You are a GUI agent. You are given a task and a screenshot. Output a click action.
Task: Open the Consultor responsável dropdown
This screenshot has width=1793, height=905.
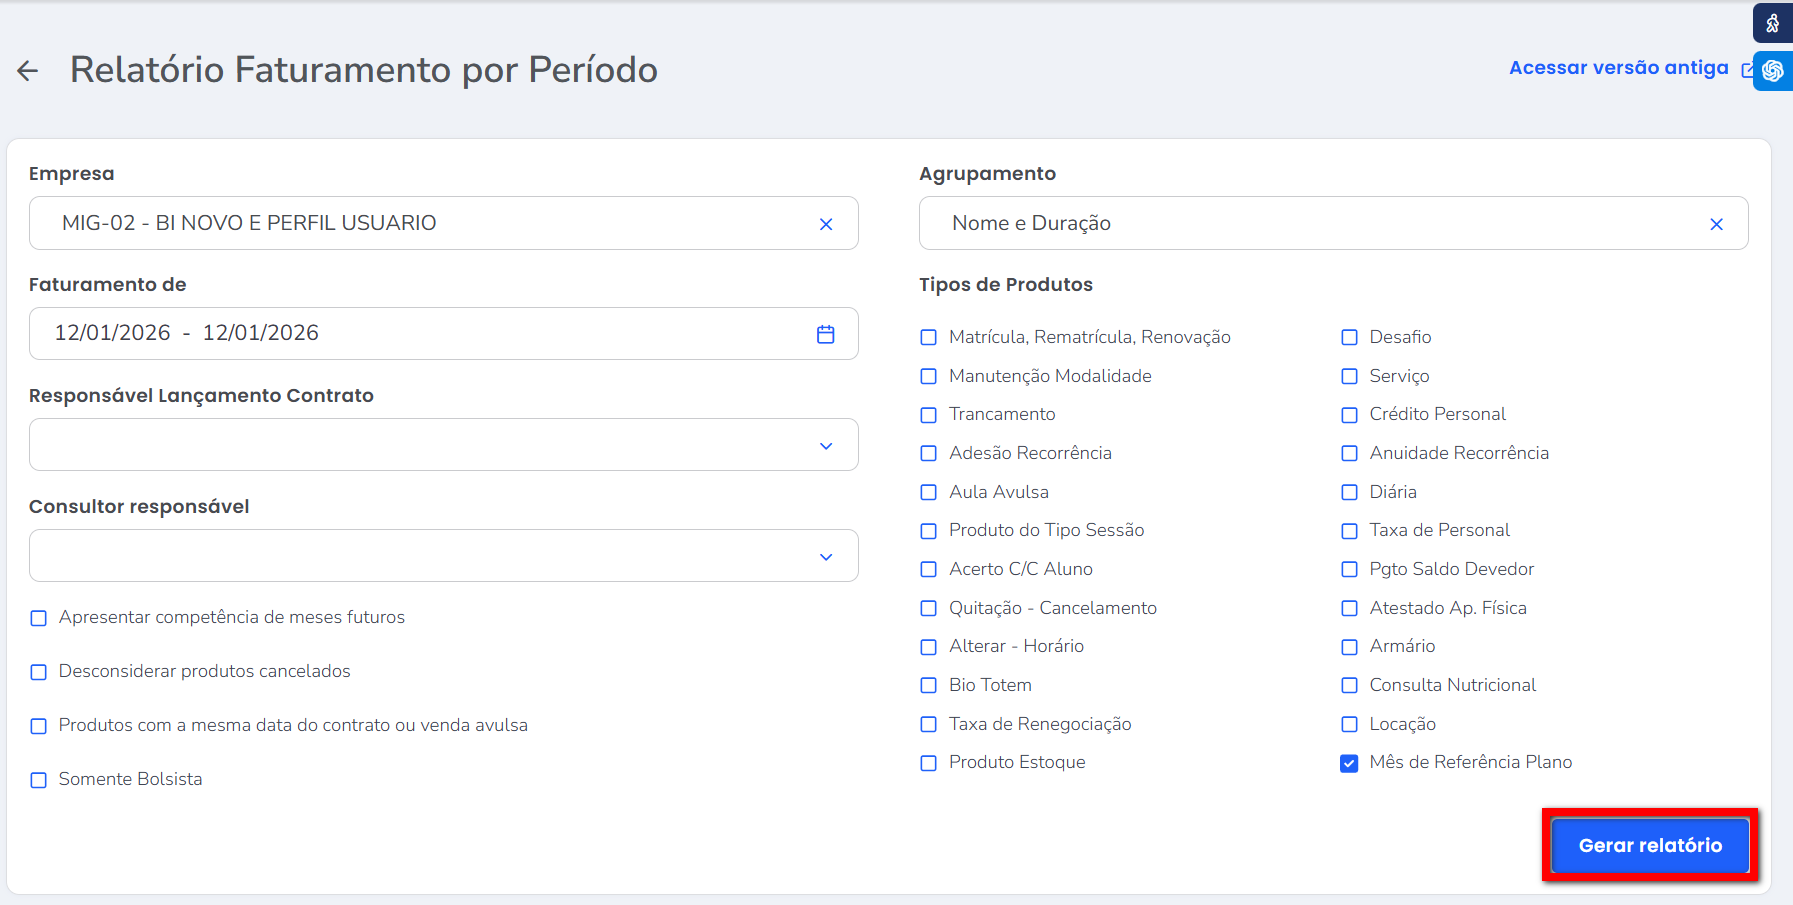[825, 556]
